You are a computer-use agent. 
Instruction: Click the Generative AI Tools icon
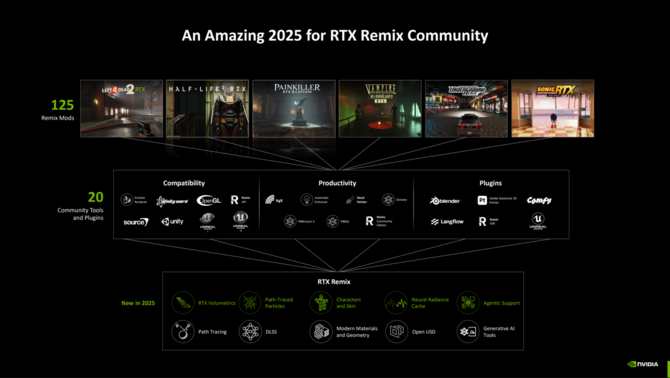(x=468, y=331)
